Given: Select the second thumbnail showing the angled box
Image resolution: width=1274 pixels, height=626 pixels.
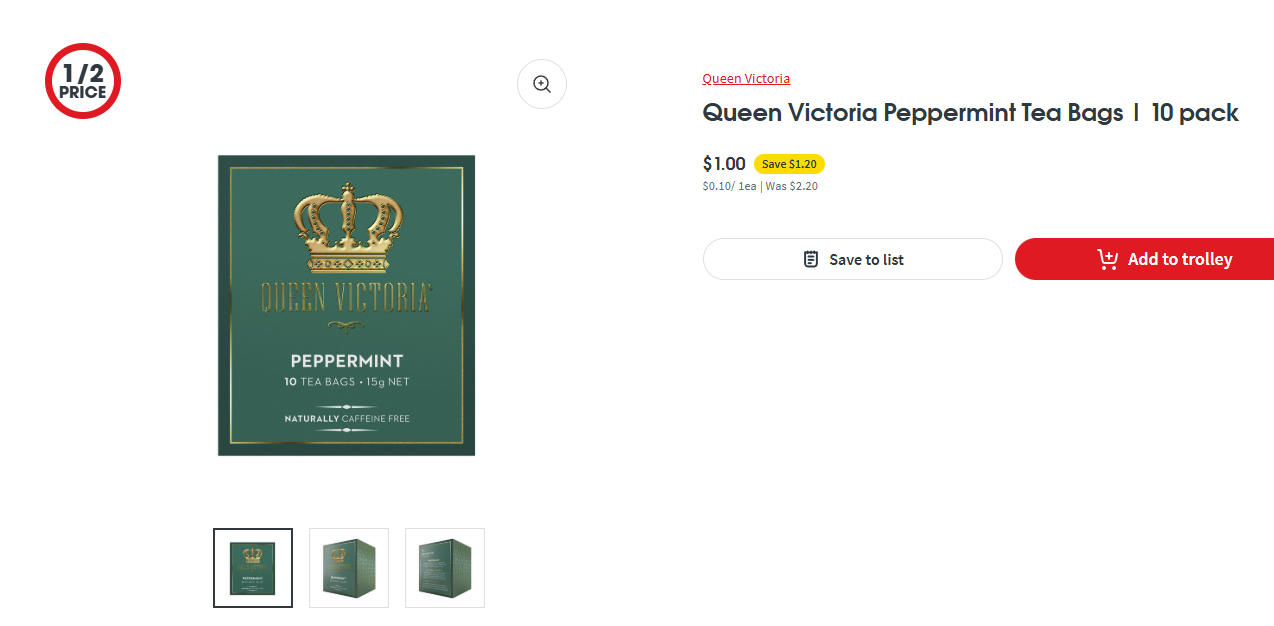Looking at the screenshot, I should [x=349, y=568].
